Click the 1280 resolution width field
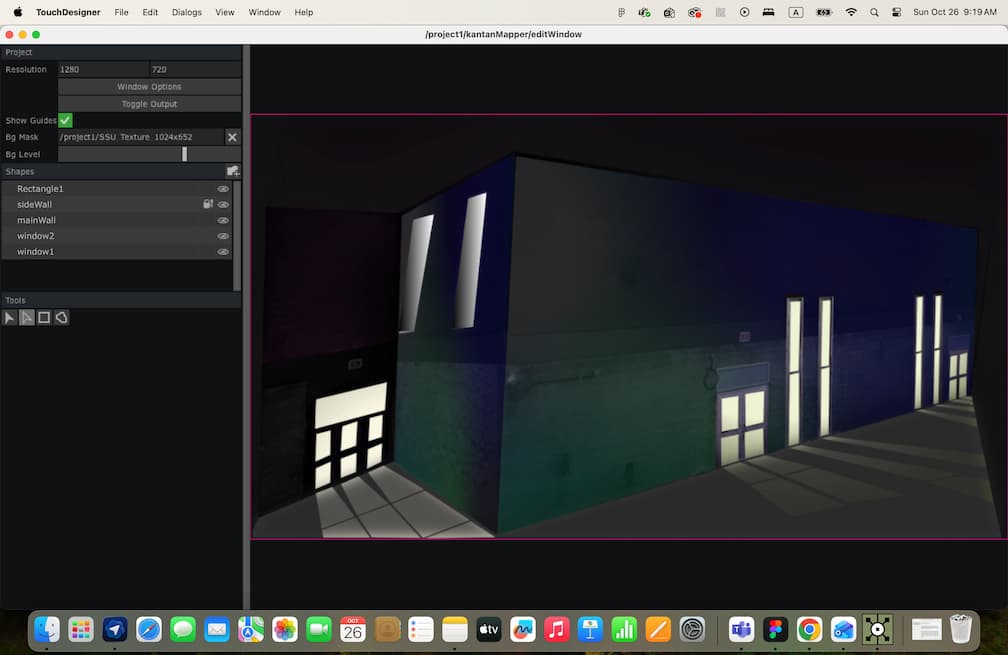Viewport: 1008px width, 655px height. coord(100,68)
